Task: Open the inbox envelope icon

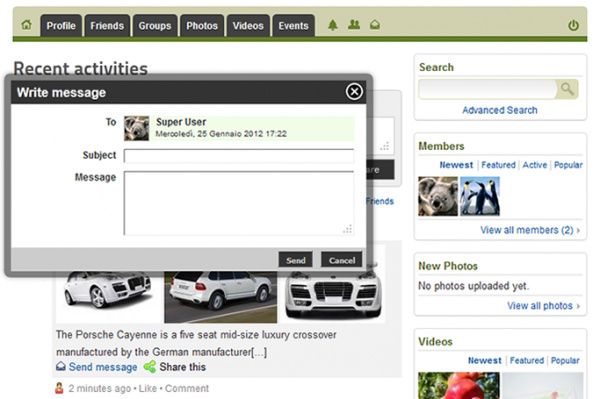Action: [x=375, y=25]
